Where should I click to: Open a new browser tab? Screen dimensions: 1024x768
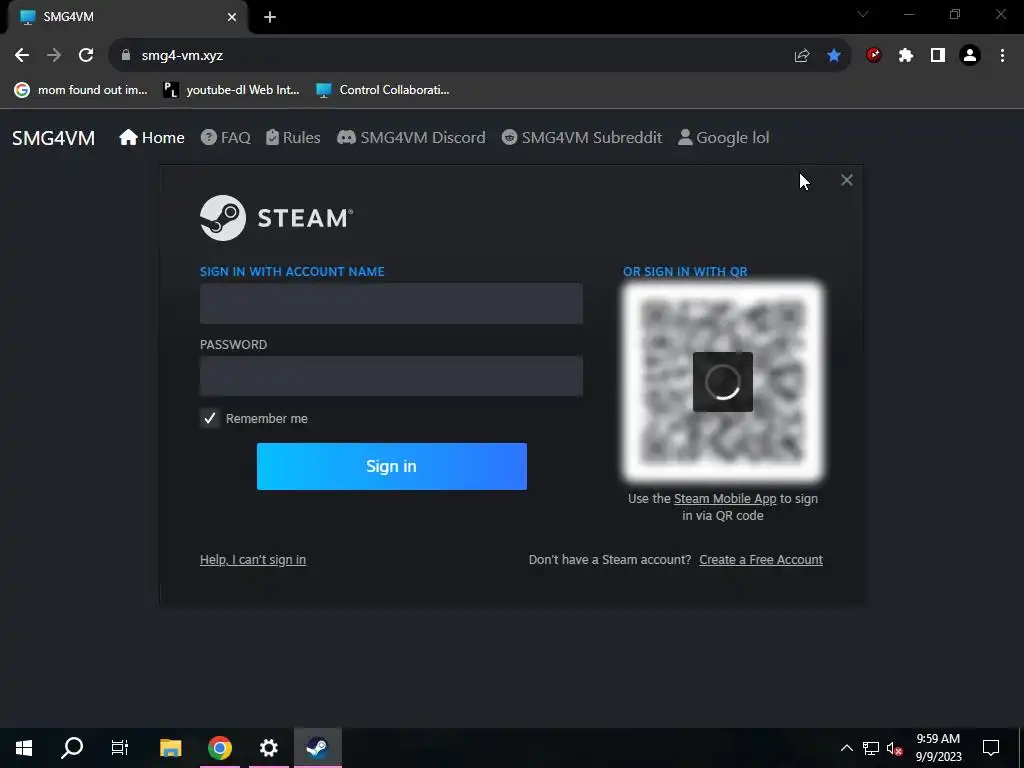[x=270, y=17]
